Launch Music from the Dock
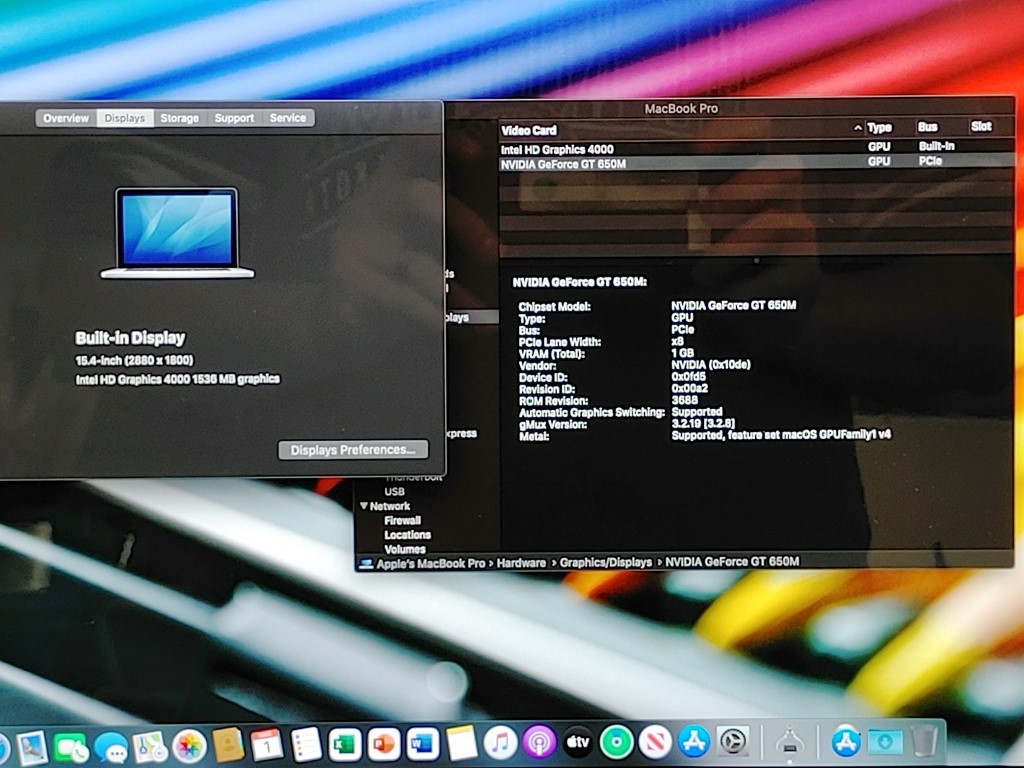The height and width of the screenshot is (768, 1024). click(500, 743)
